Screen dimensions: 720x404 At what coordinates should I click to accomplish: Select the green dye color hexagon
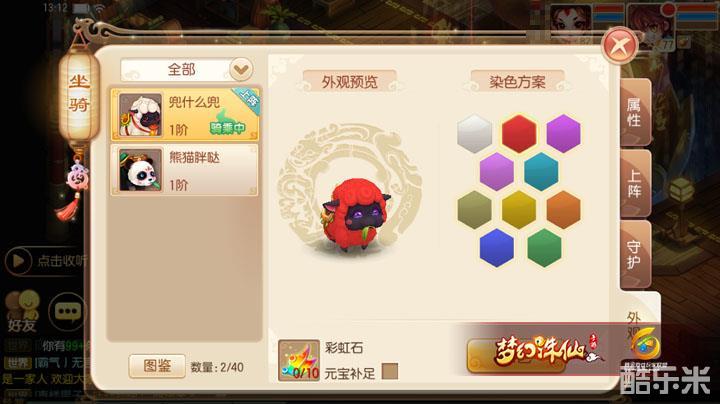tap(544, 248)
